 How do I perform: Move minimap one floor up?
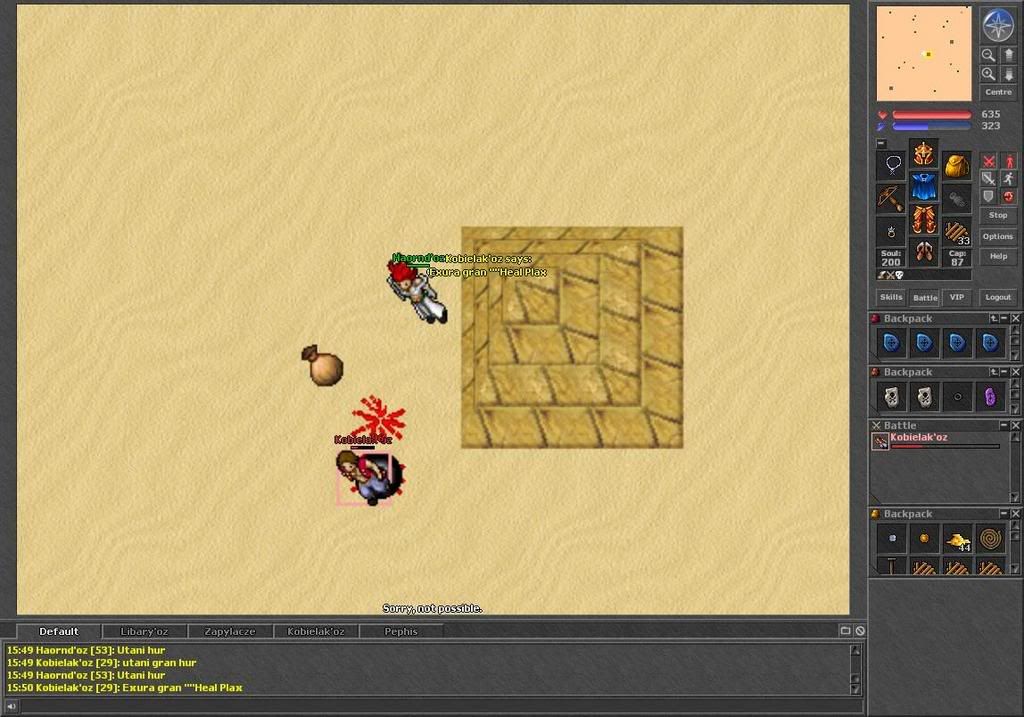1008,55
